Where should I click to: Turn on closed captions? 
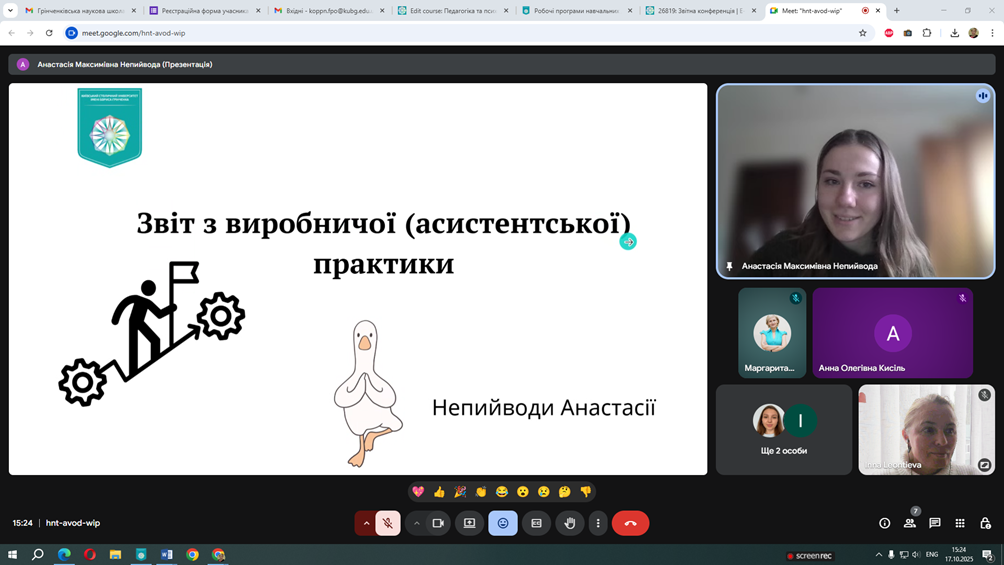[536, 523]
